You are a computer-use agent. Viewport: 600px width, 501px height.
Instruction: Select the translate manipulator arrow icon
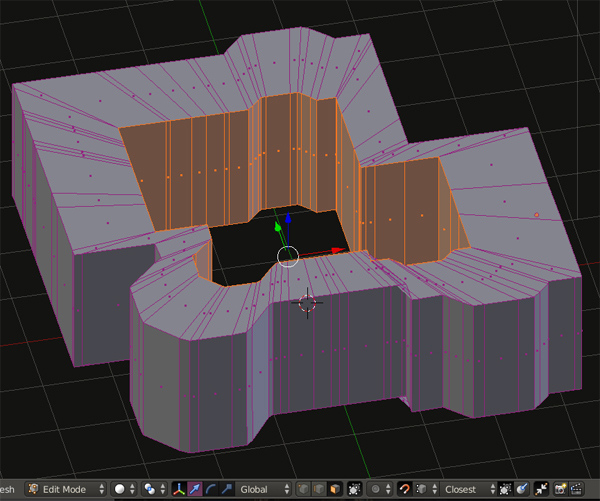[193, 490]
